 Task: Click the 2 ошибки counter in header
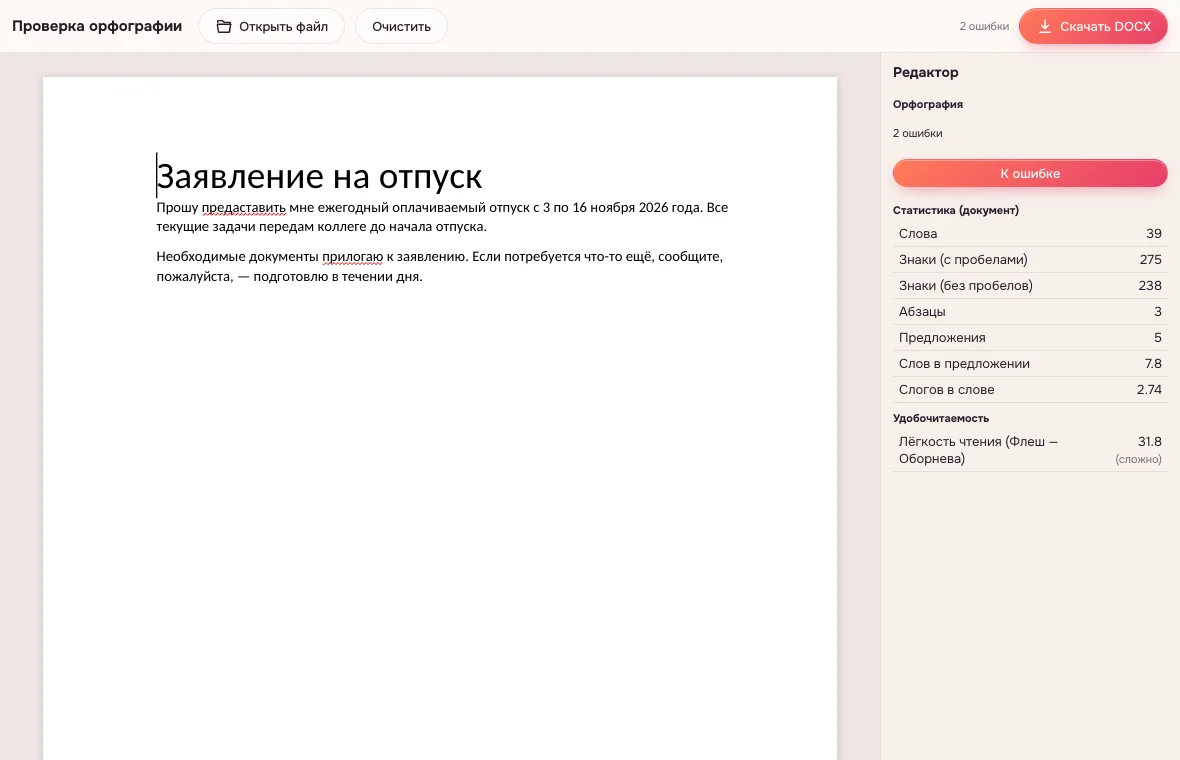tap(984, 26)
